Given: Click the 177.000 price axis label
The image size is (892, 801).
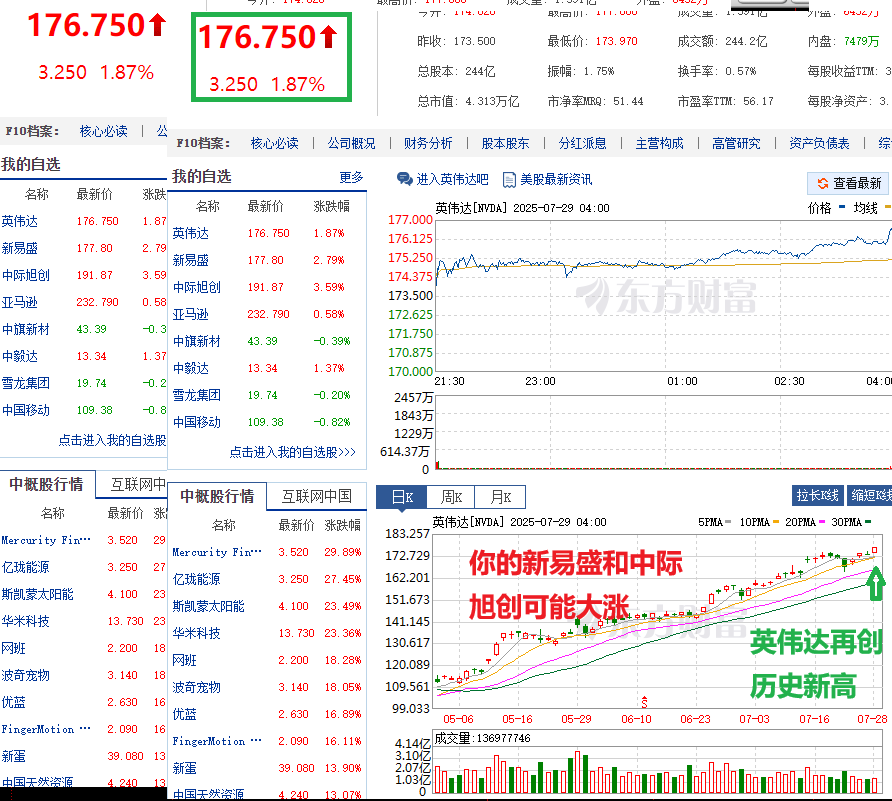Looking at the screenshot, I should point(410,220).
